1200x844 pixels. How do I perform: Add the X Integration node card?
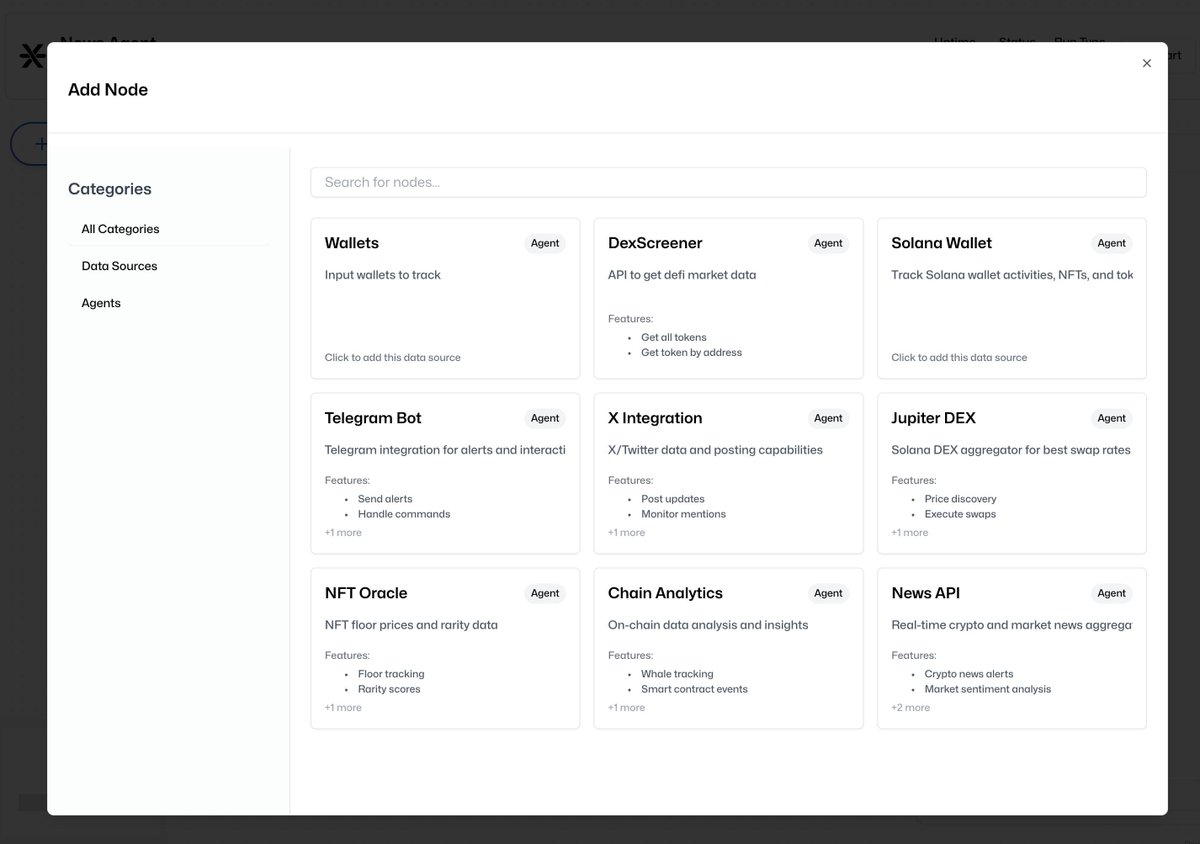[x=728, y=473]
